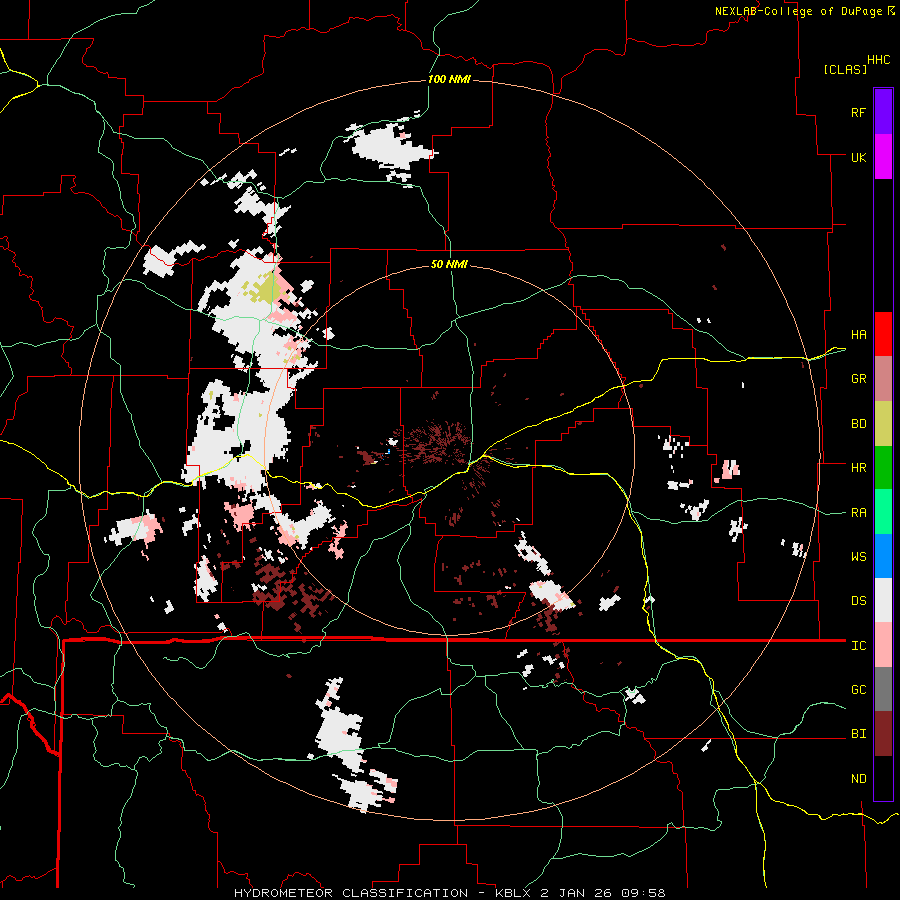Click the BD legend label
The image size is (900, 900).
click(858, 424)
